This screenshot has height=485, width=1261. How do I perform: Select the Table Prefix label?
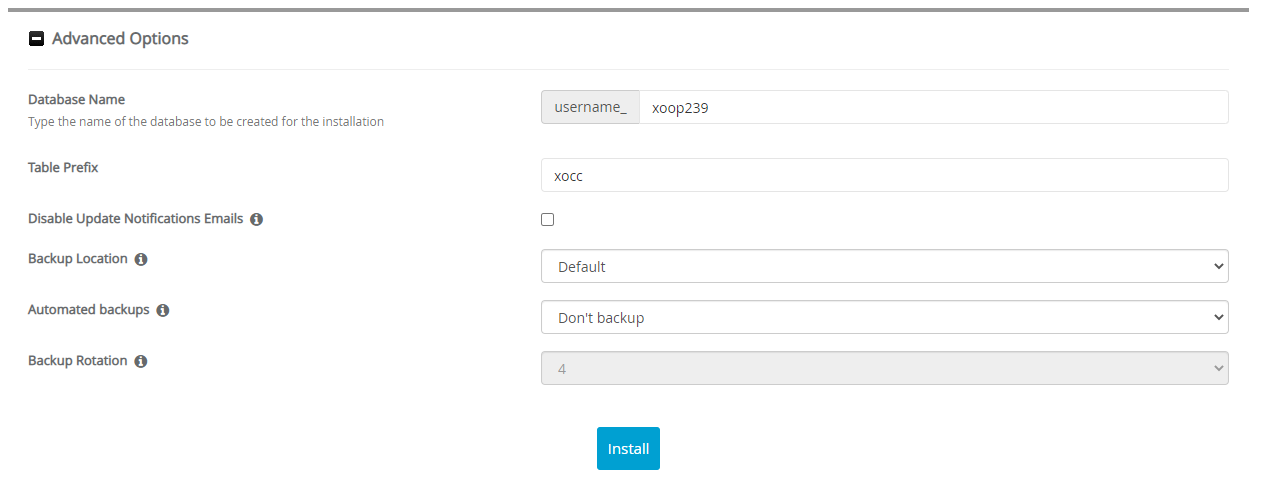(63, 168)
